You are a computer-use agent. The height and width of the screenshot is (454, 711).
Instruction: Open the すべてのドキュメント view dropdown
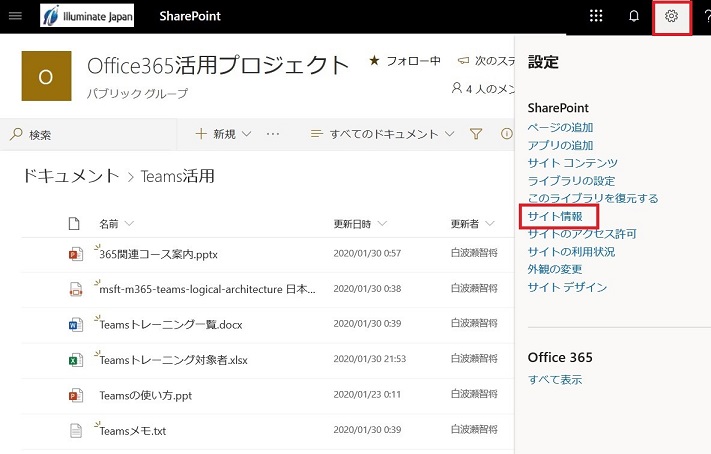tap(383, 134)
